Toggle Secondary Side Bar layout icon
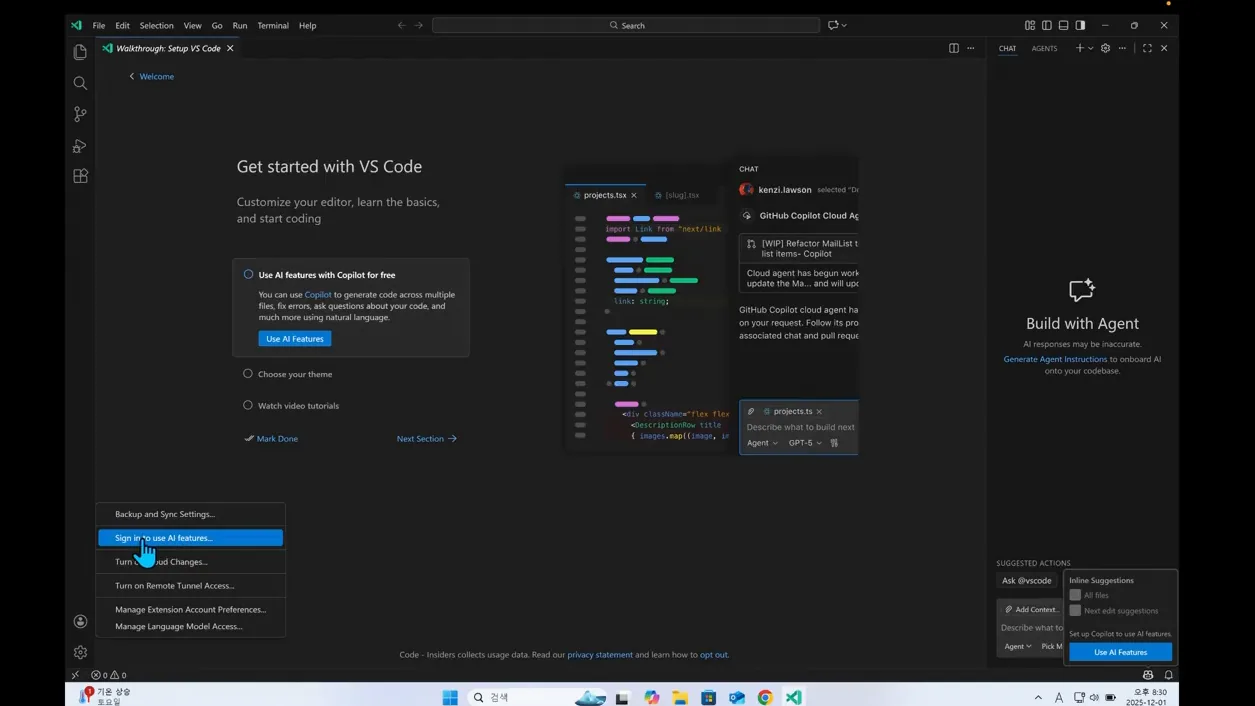 pyautogui.click(x=1080, y=25)
